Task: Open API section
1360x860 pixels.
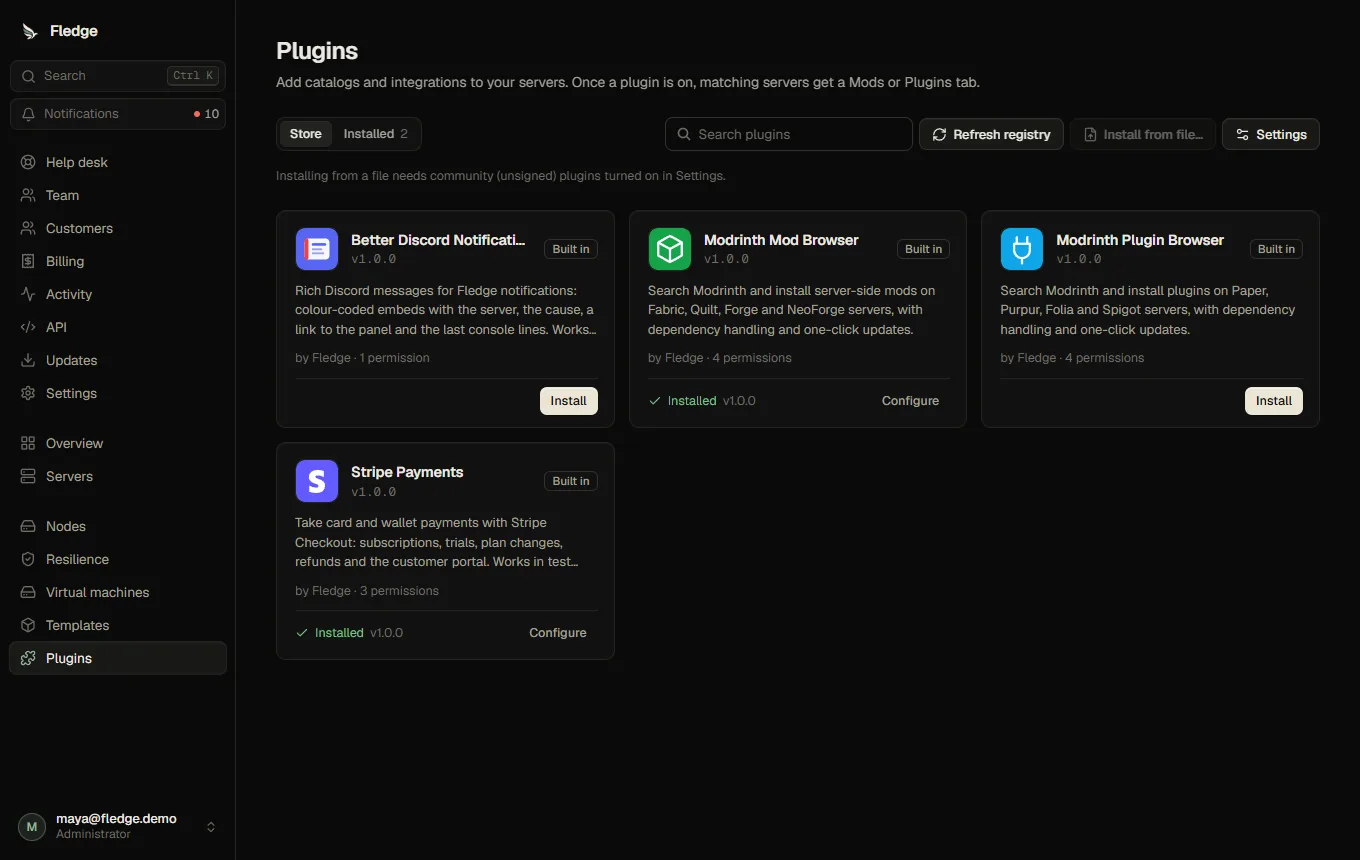Action: 118,327
